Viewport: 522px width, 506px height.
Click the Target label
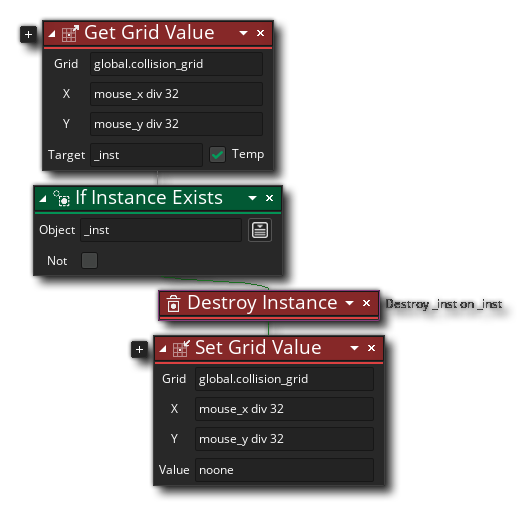(66, 155)
